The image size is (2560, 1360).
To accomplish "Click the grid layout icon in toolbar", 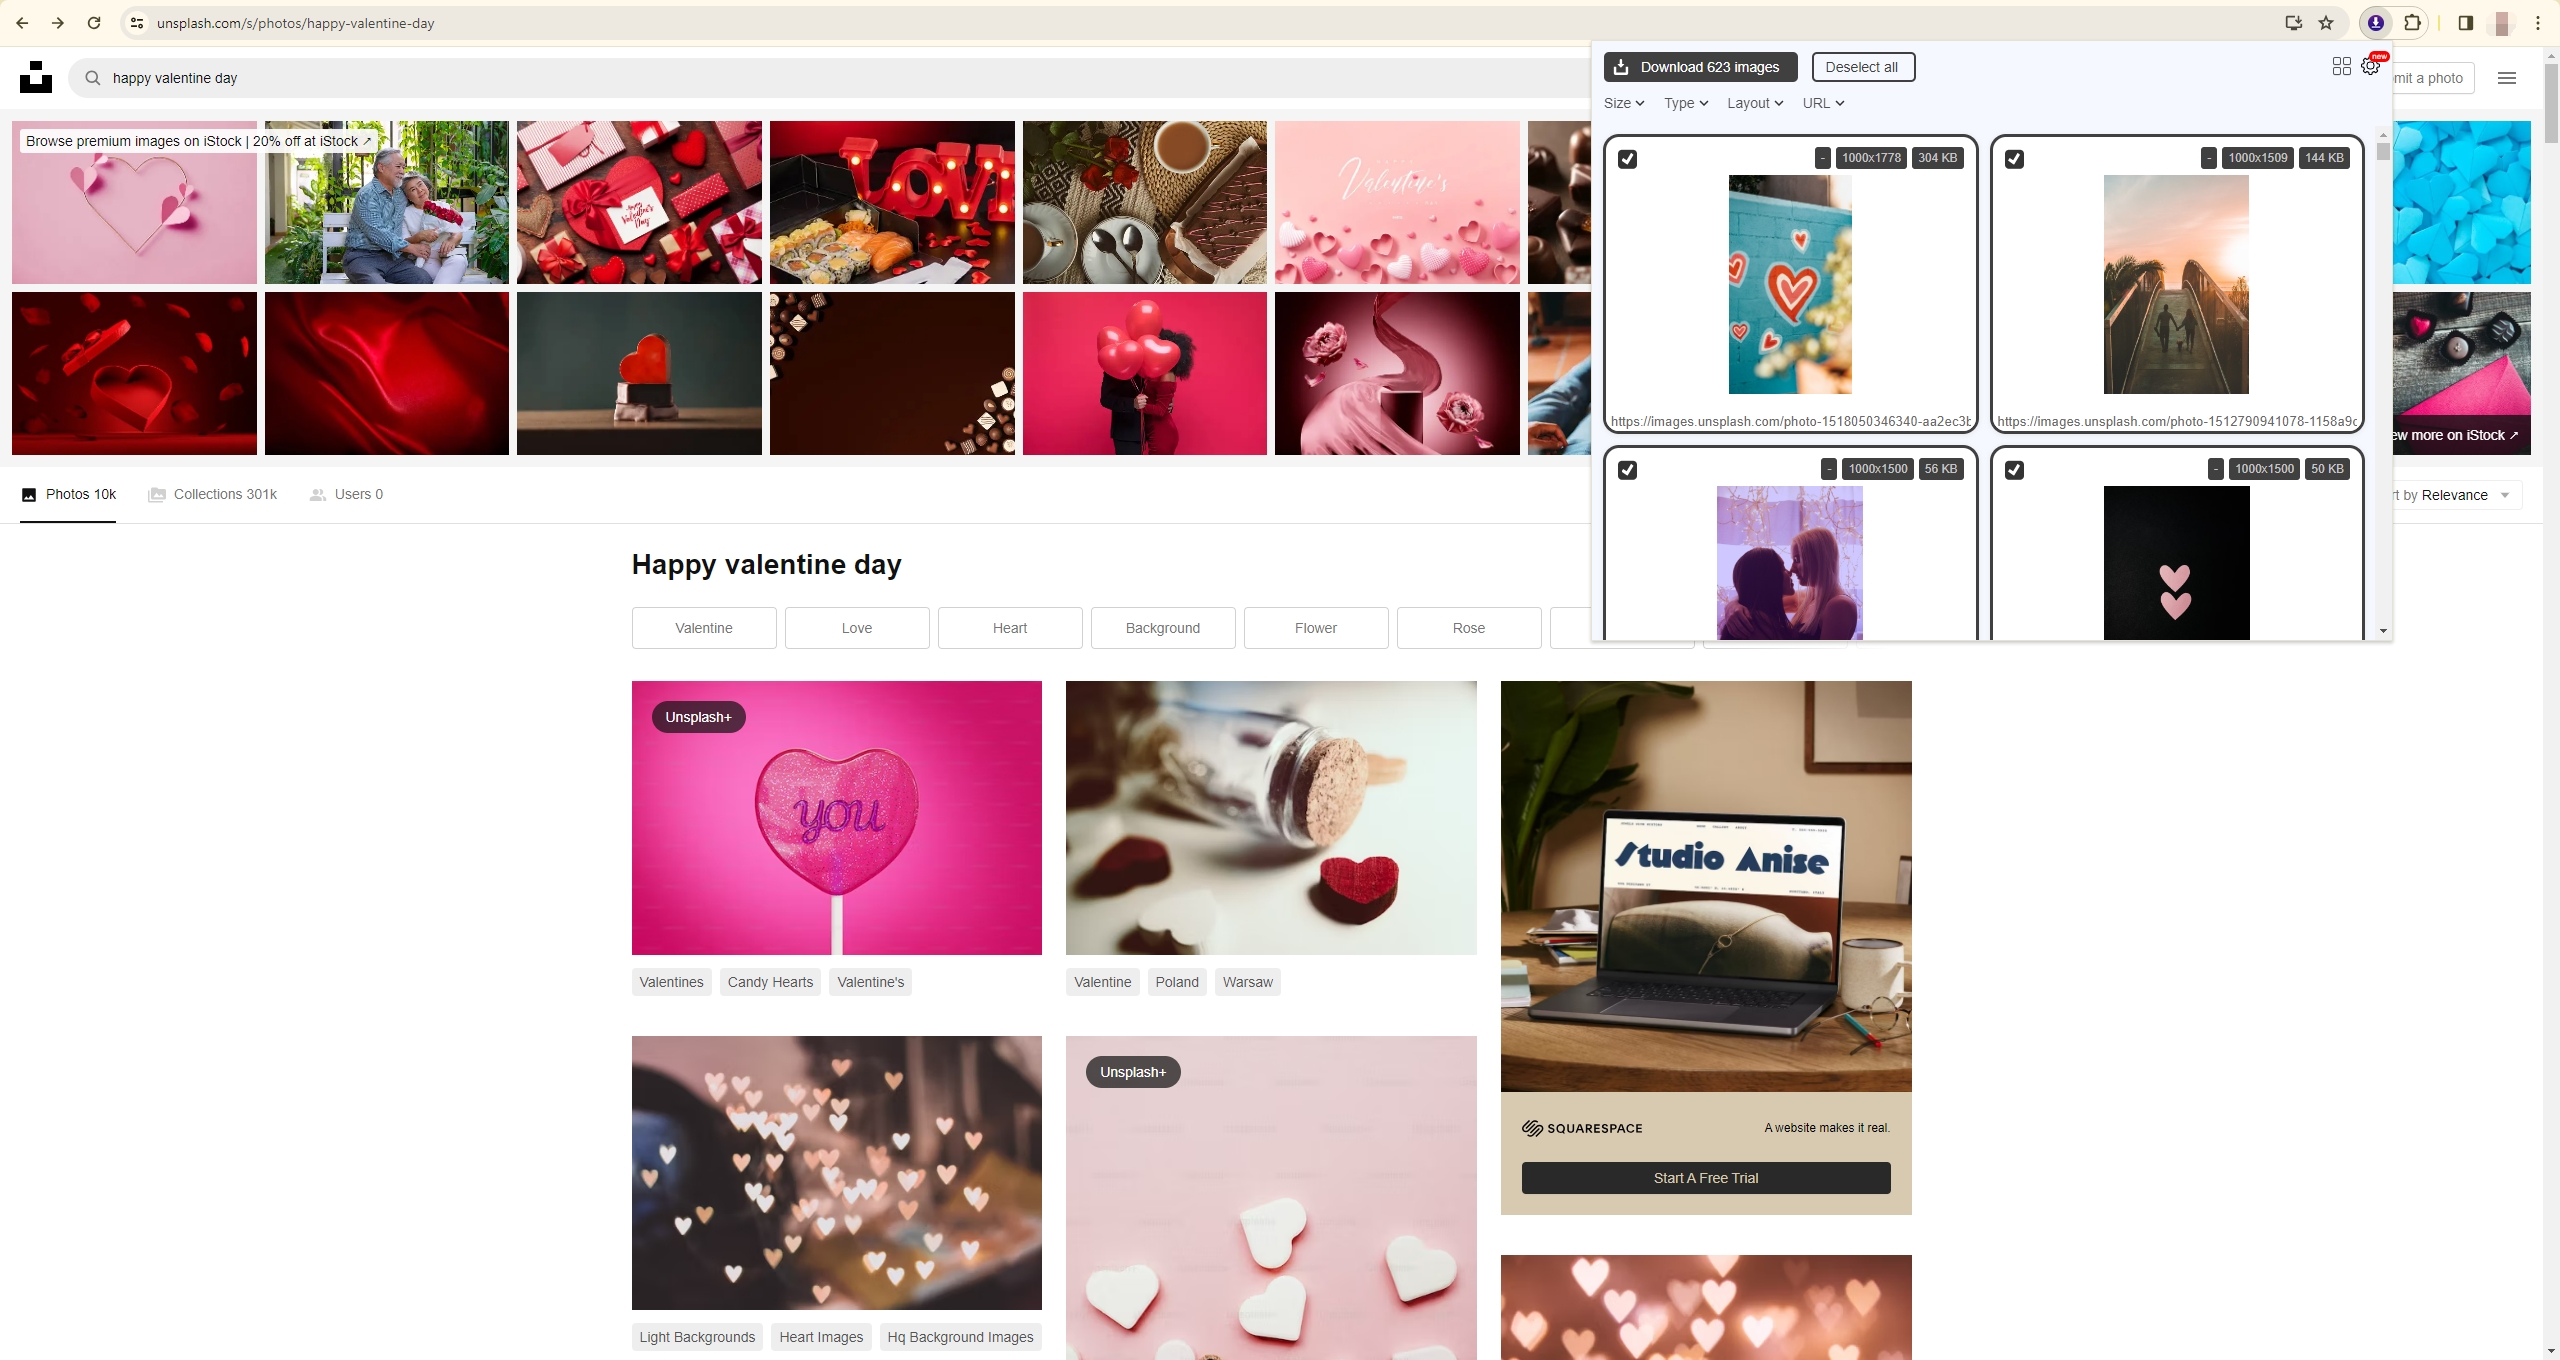I will point(2342,66).
